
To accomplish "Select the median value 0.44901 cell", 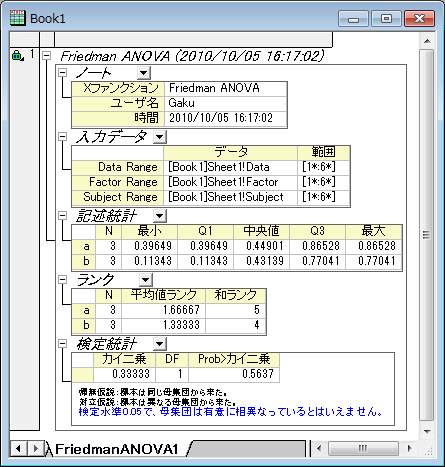I will (x=262, y=246).
